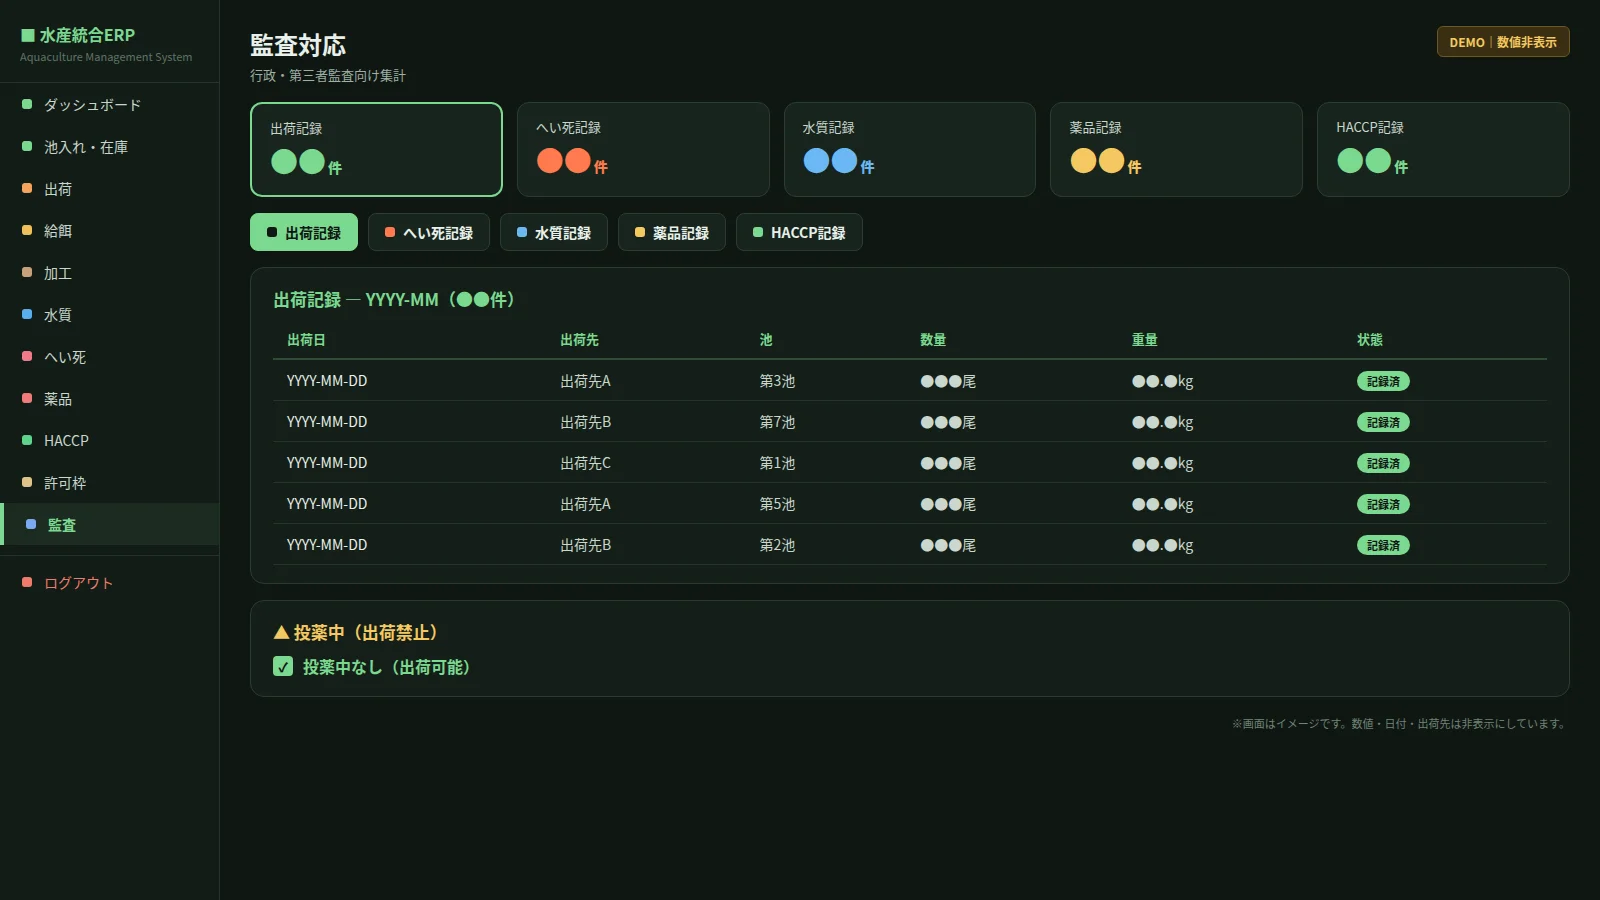This screenshot has width=1600, height=900.
Task: Select the HACCP記録 summary card
Action: coord(1443,149)
